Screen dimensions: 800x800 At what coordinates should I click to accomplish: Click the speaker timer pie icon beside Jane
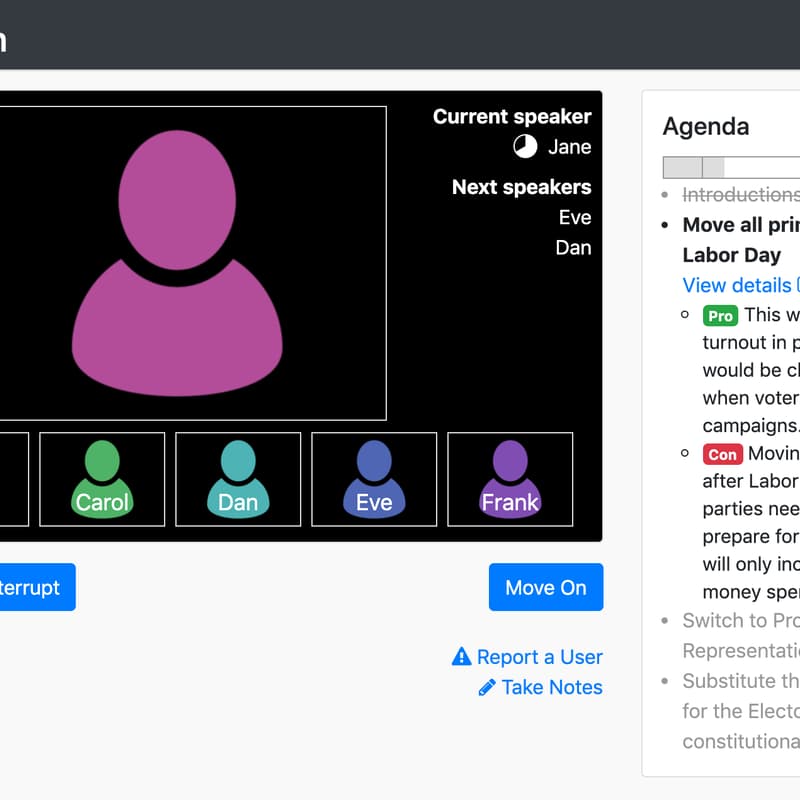pos(525,146)
